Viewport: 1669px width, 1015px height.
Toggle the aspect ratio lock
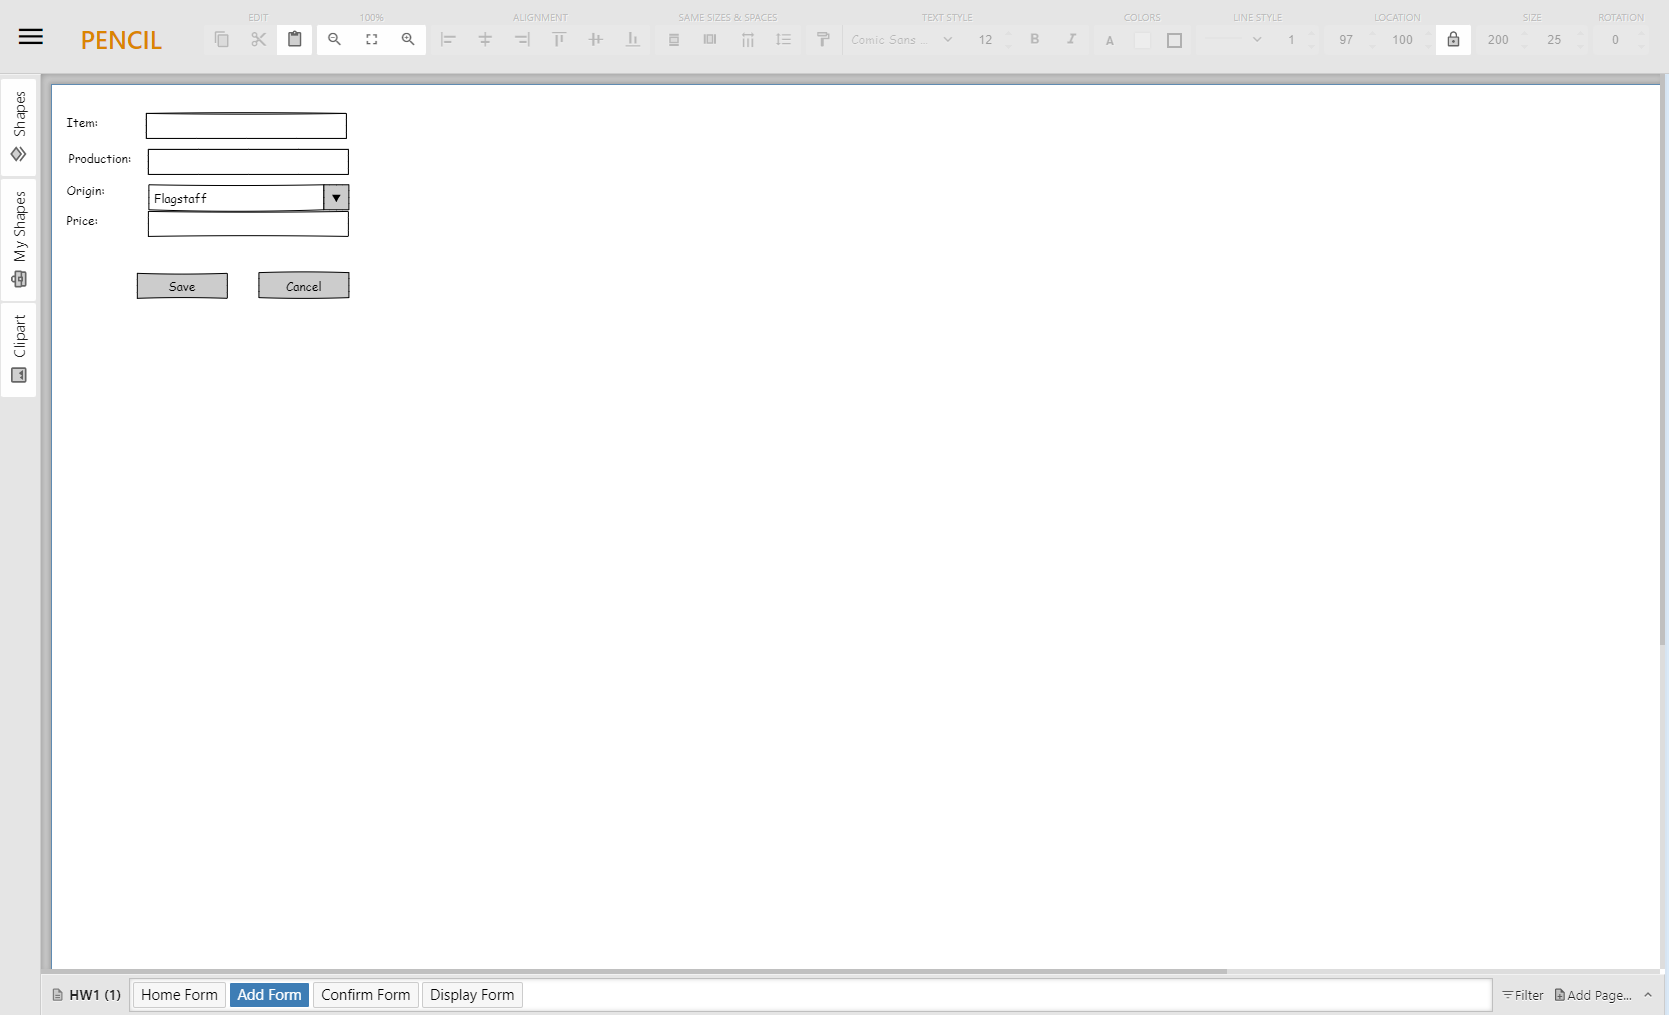point(1453,40)
